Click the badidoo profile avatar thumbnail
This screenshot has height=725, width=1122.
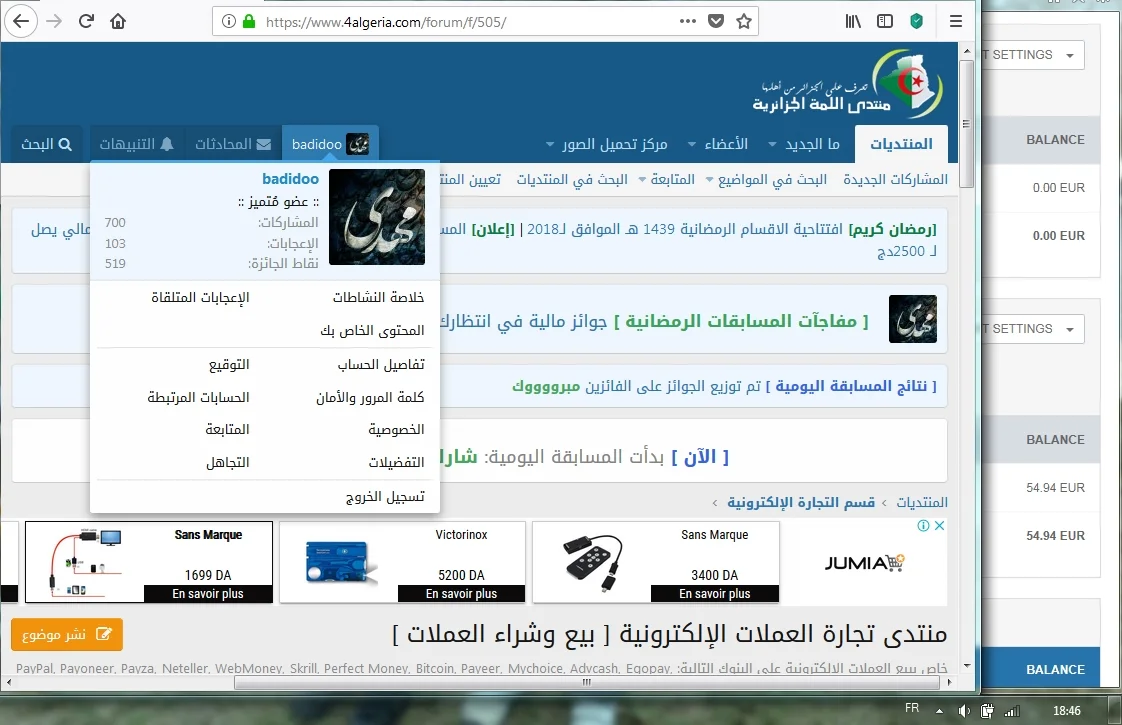coord(377,217)
